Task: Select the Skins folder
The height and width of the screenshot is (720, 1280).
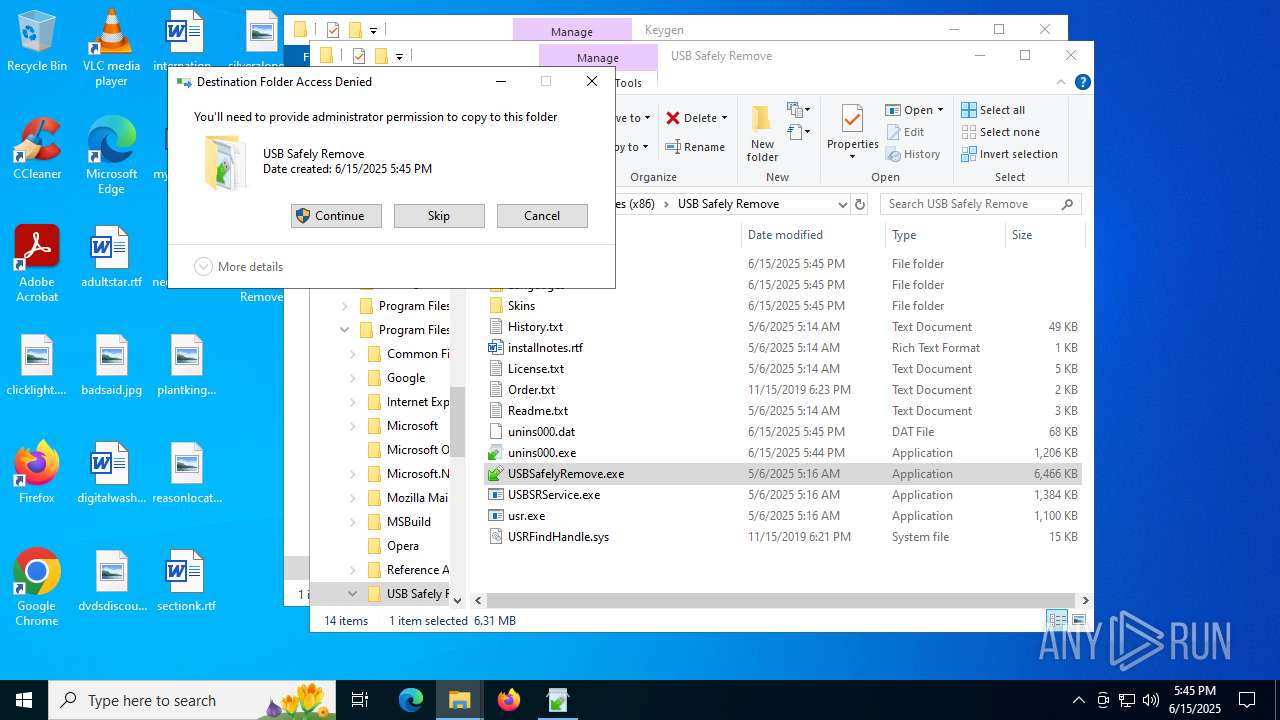Action: (x=782, y=306)
